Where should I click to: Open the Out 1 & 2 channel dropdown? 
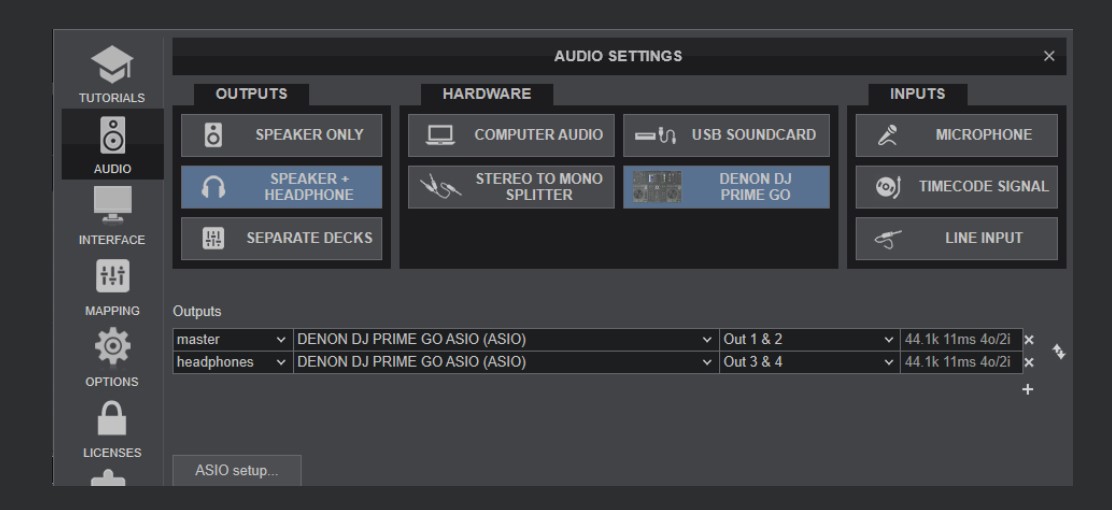(x=808, y=340)
